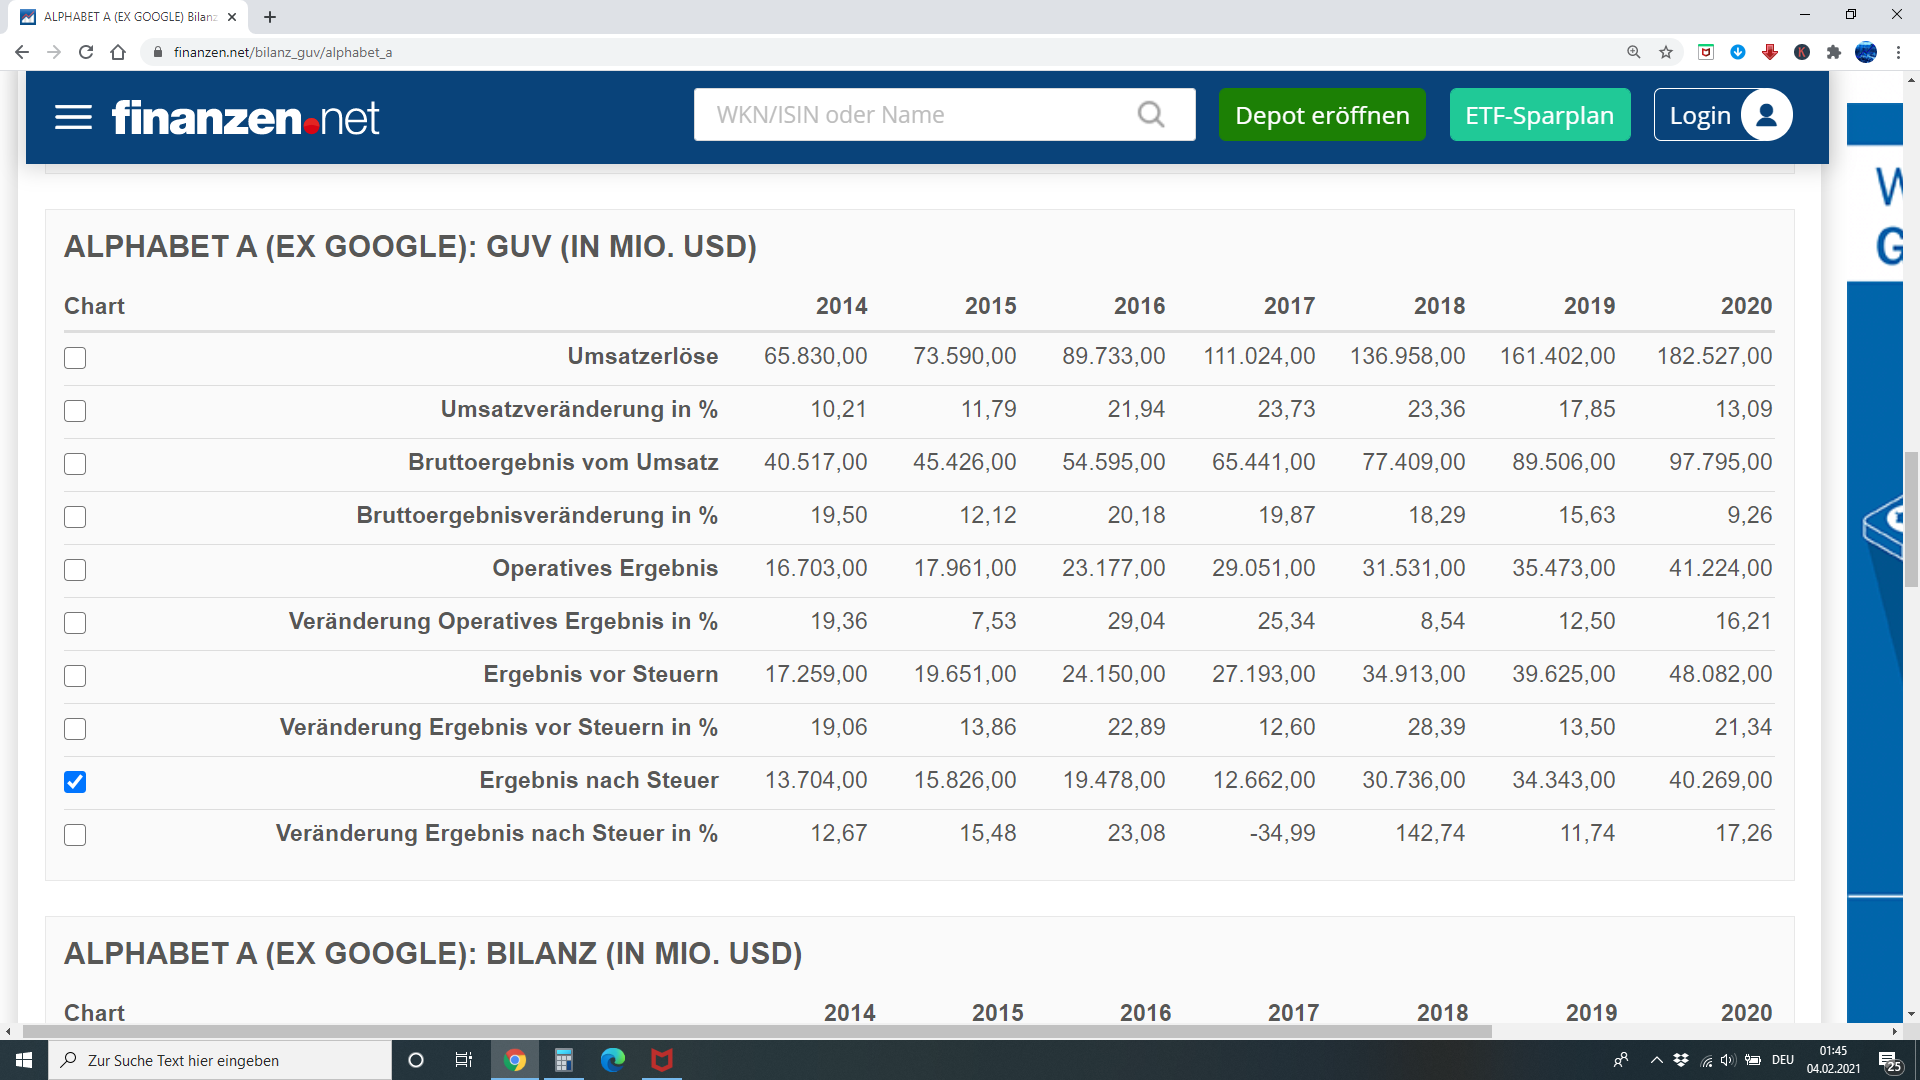This screenshot has height=1080, width=1920.
Task: Open a new browser tab
Action: pos(270,17)
